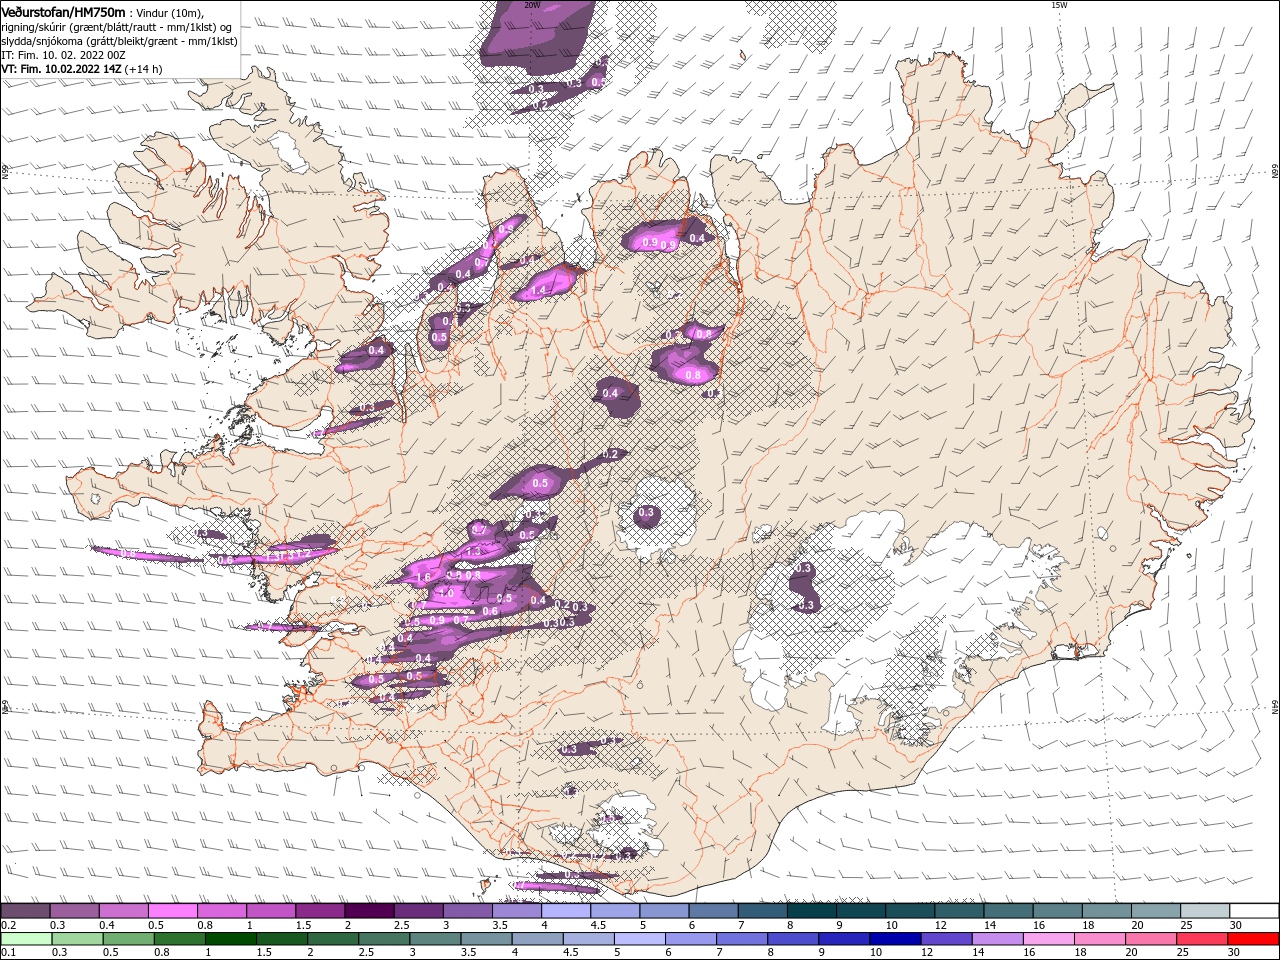This screenshot has height=960, width=1280.
Task: Select the bottom-row violet swatch between 12 and 14
Action: (946, 939)
